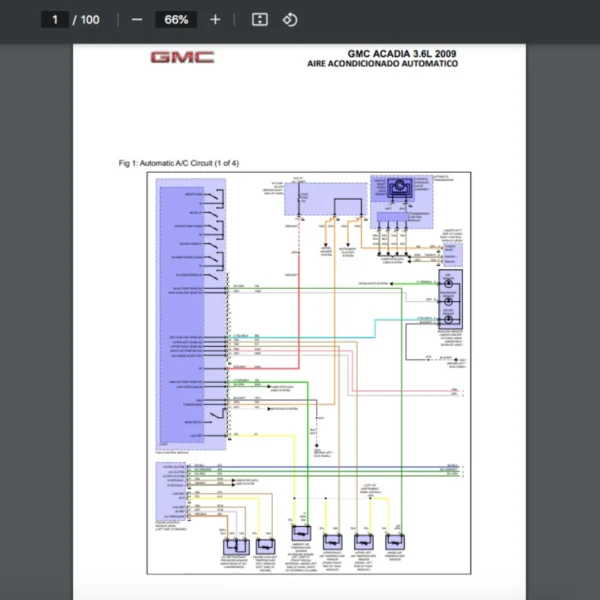Select the A/C refrigerant pressure sensor symbol
Screen dimensions: 600x600
[x=236, y=547]
